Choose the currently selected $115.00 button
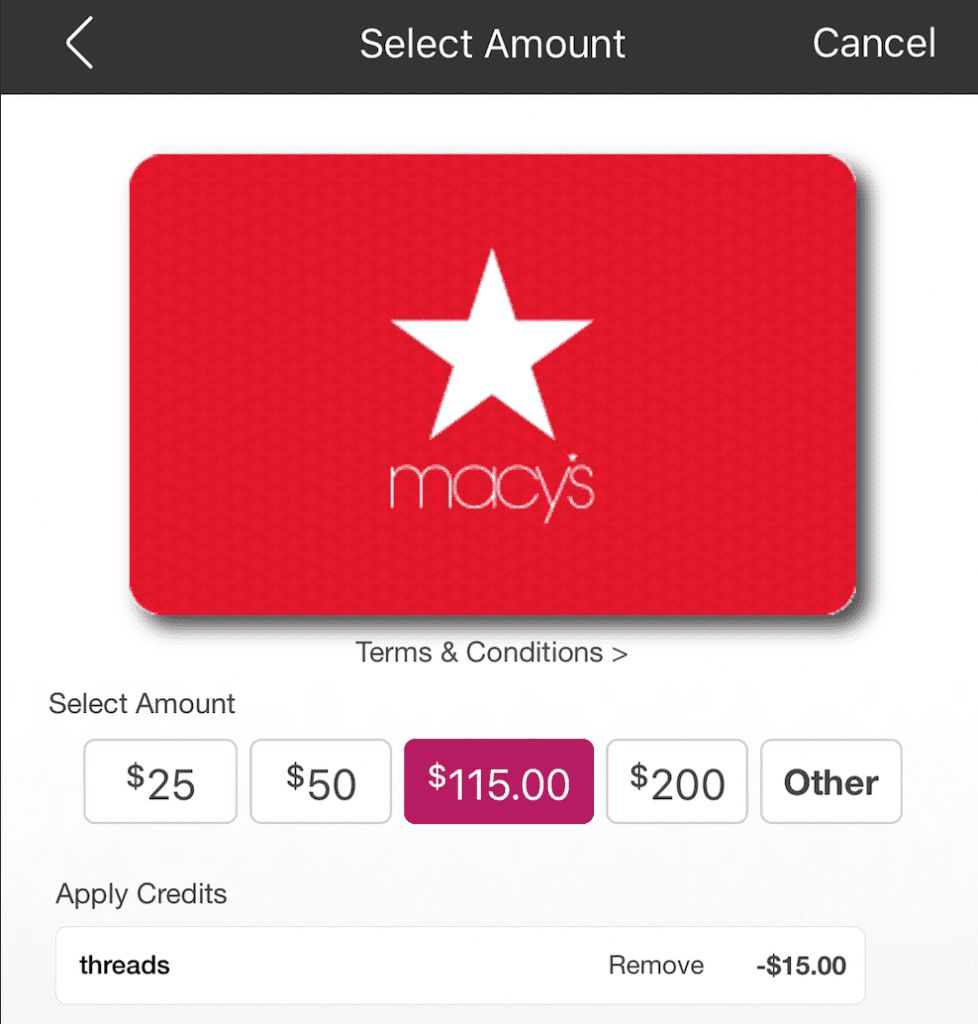This screenshot has height=1024, width=978. click(498, 781)
